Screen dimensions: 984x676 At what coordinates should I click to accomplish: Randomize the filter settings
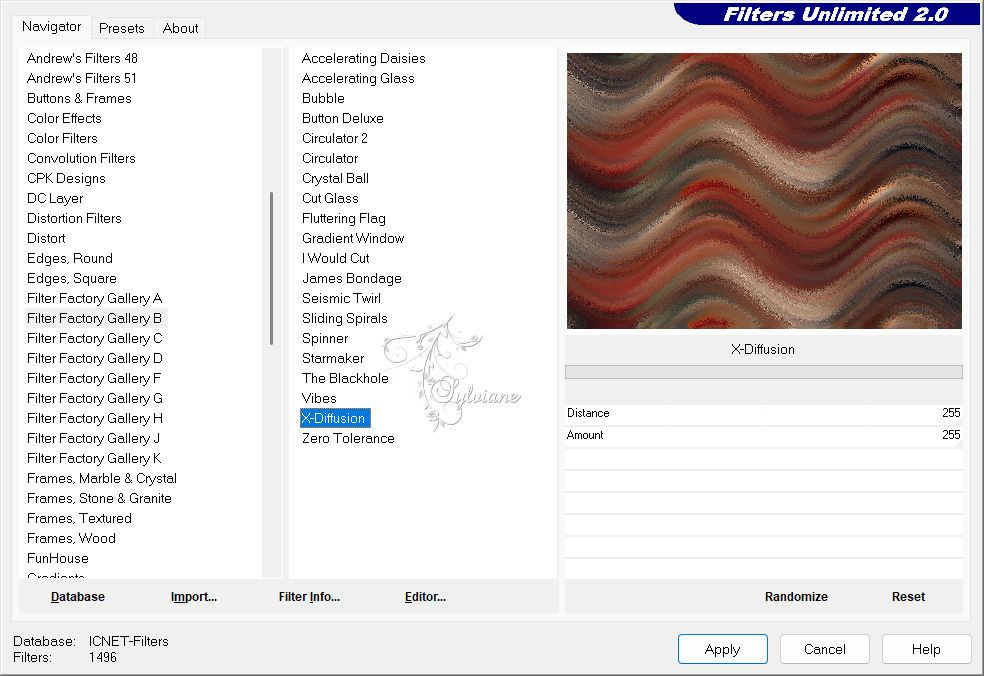click(796, 597)
